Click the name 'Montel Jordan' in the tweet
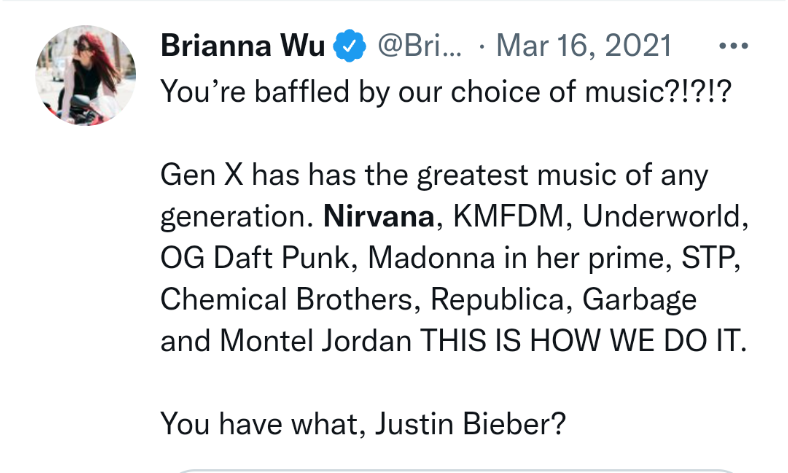 pos(316,340)
